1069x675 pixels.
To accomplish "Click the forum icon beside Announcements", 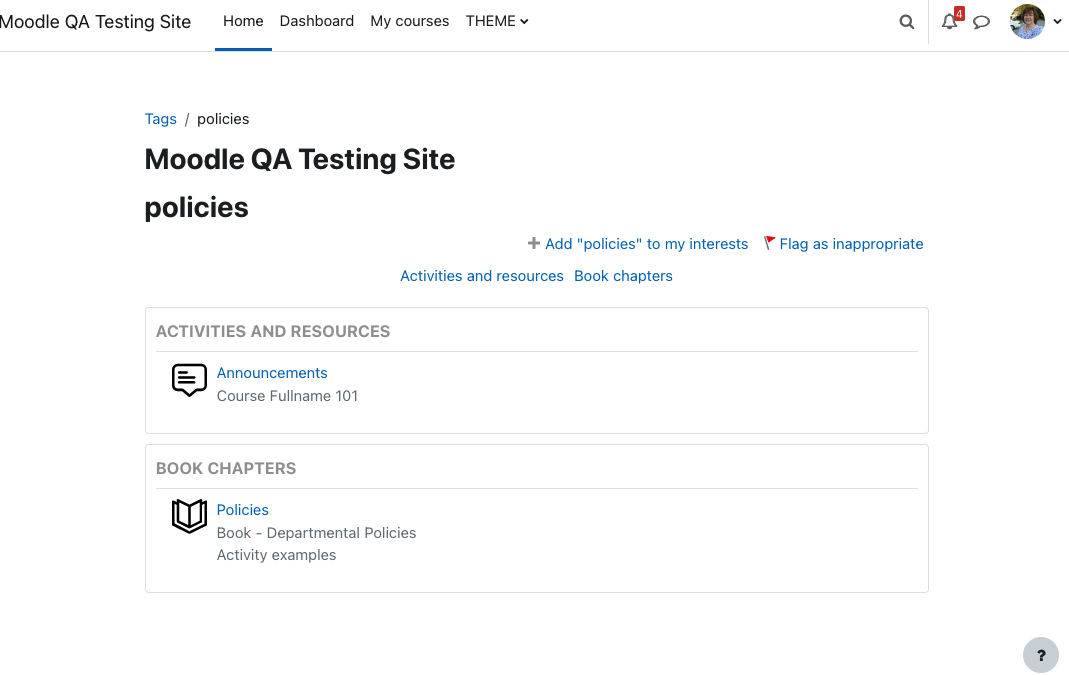I will 189,380.
